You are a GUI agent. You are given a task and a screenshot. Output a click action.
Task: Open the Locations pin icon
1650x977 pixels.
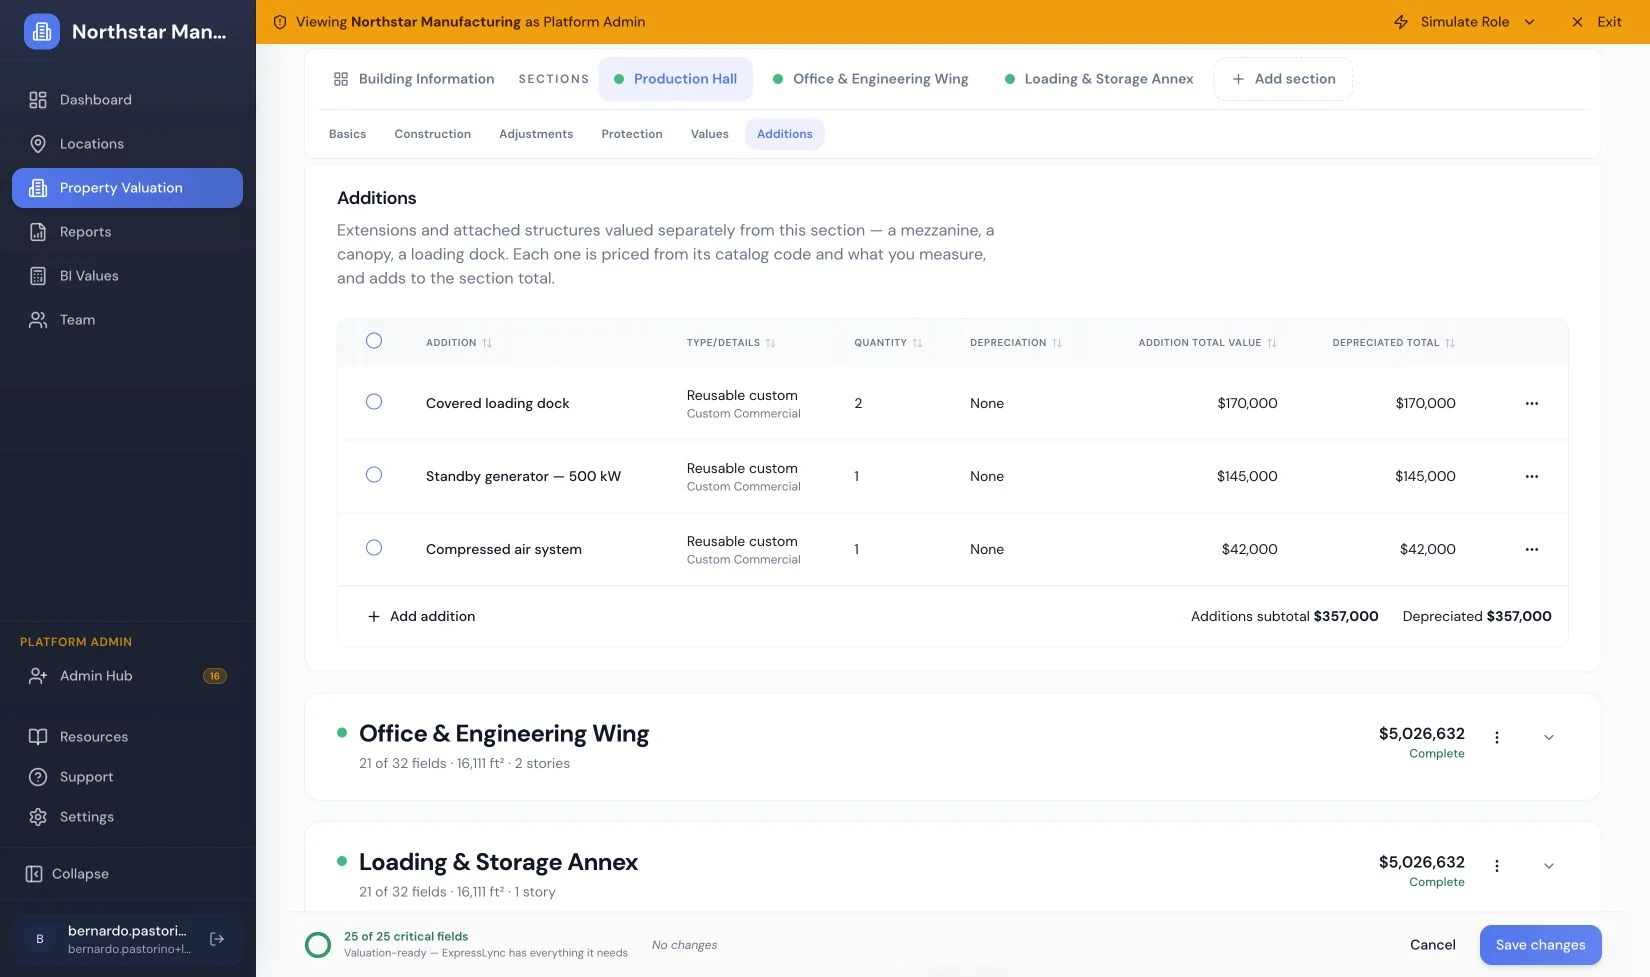[38, 144]
